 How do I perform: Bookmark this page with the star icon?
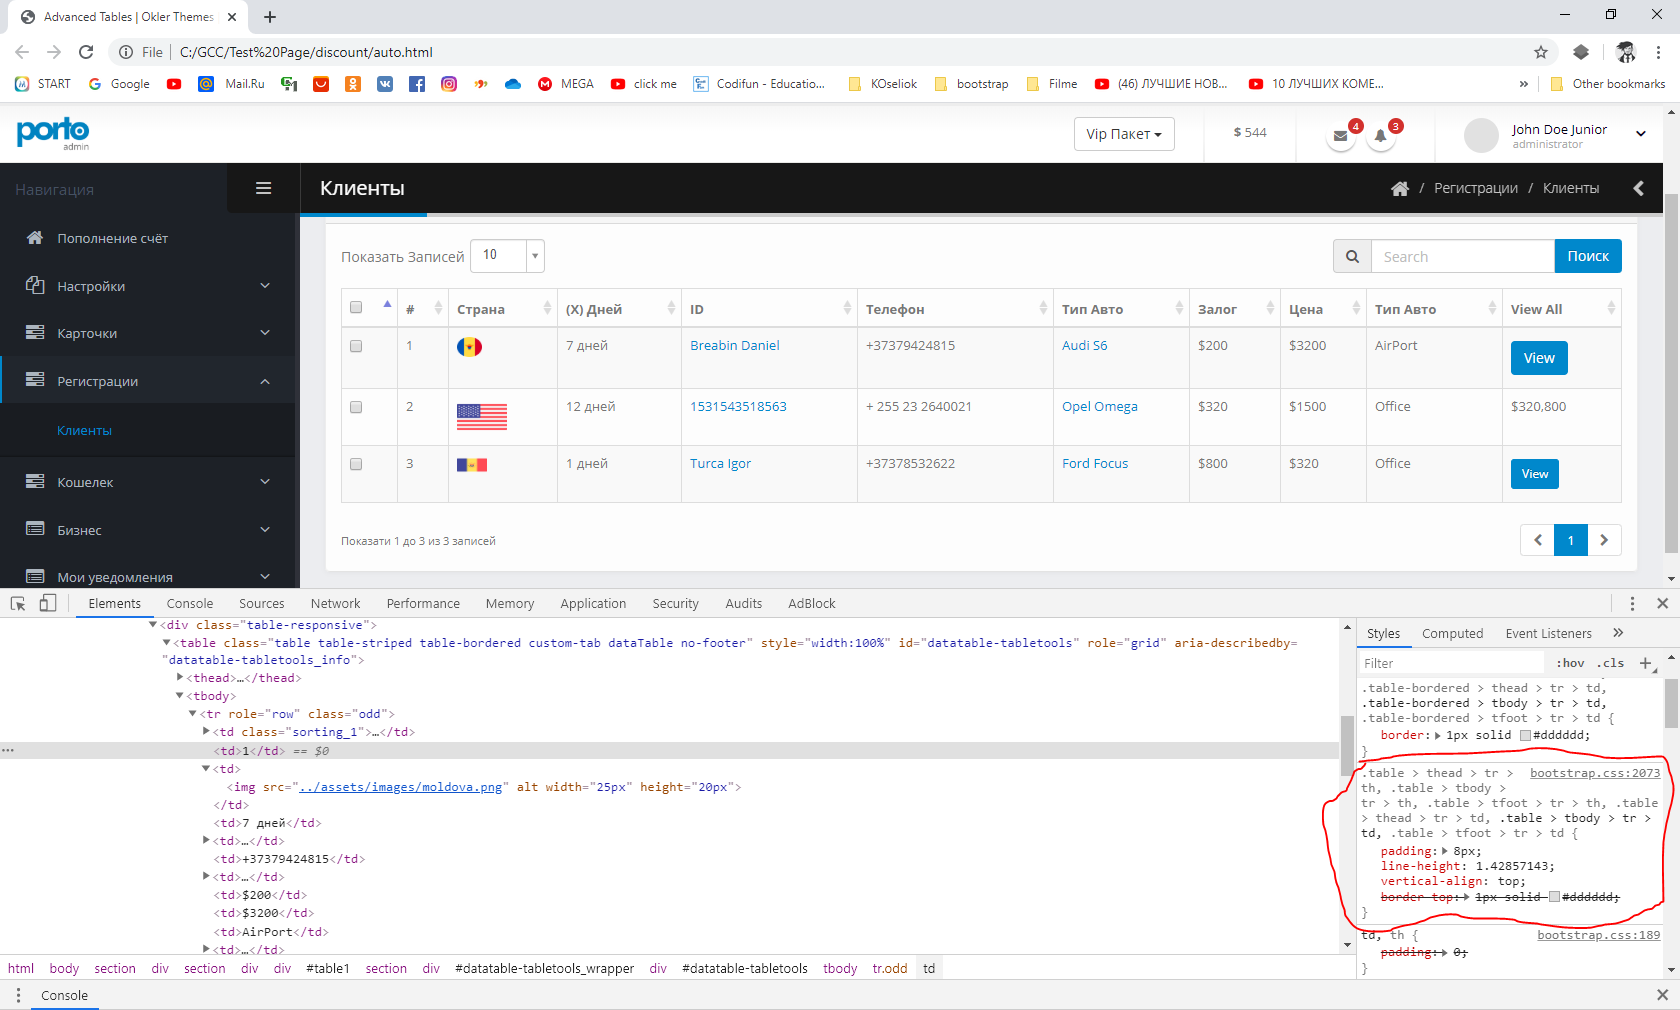(1541, 52)
